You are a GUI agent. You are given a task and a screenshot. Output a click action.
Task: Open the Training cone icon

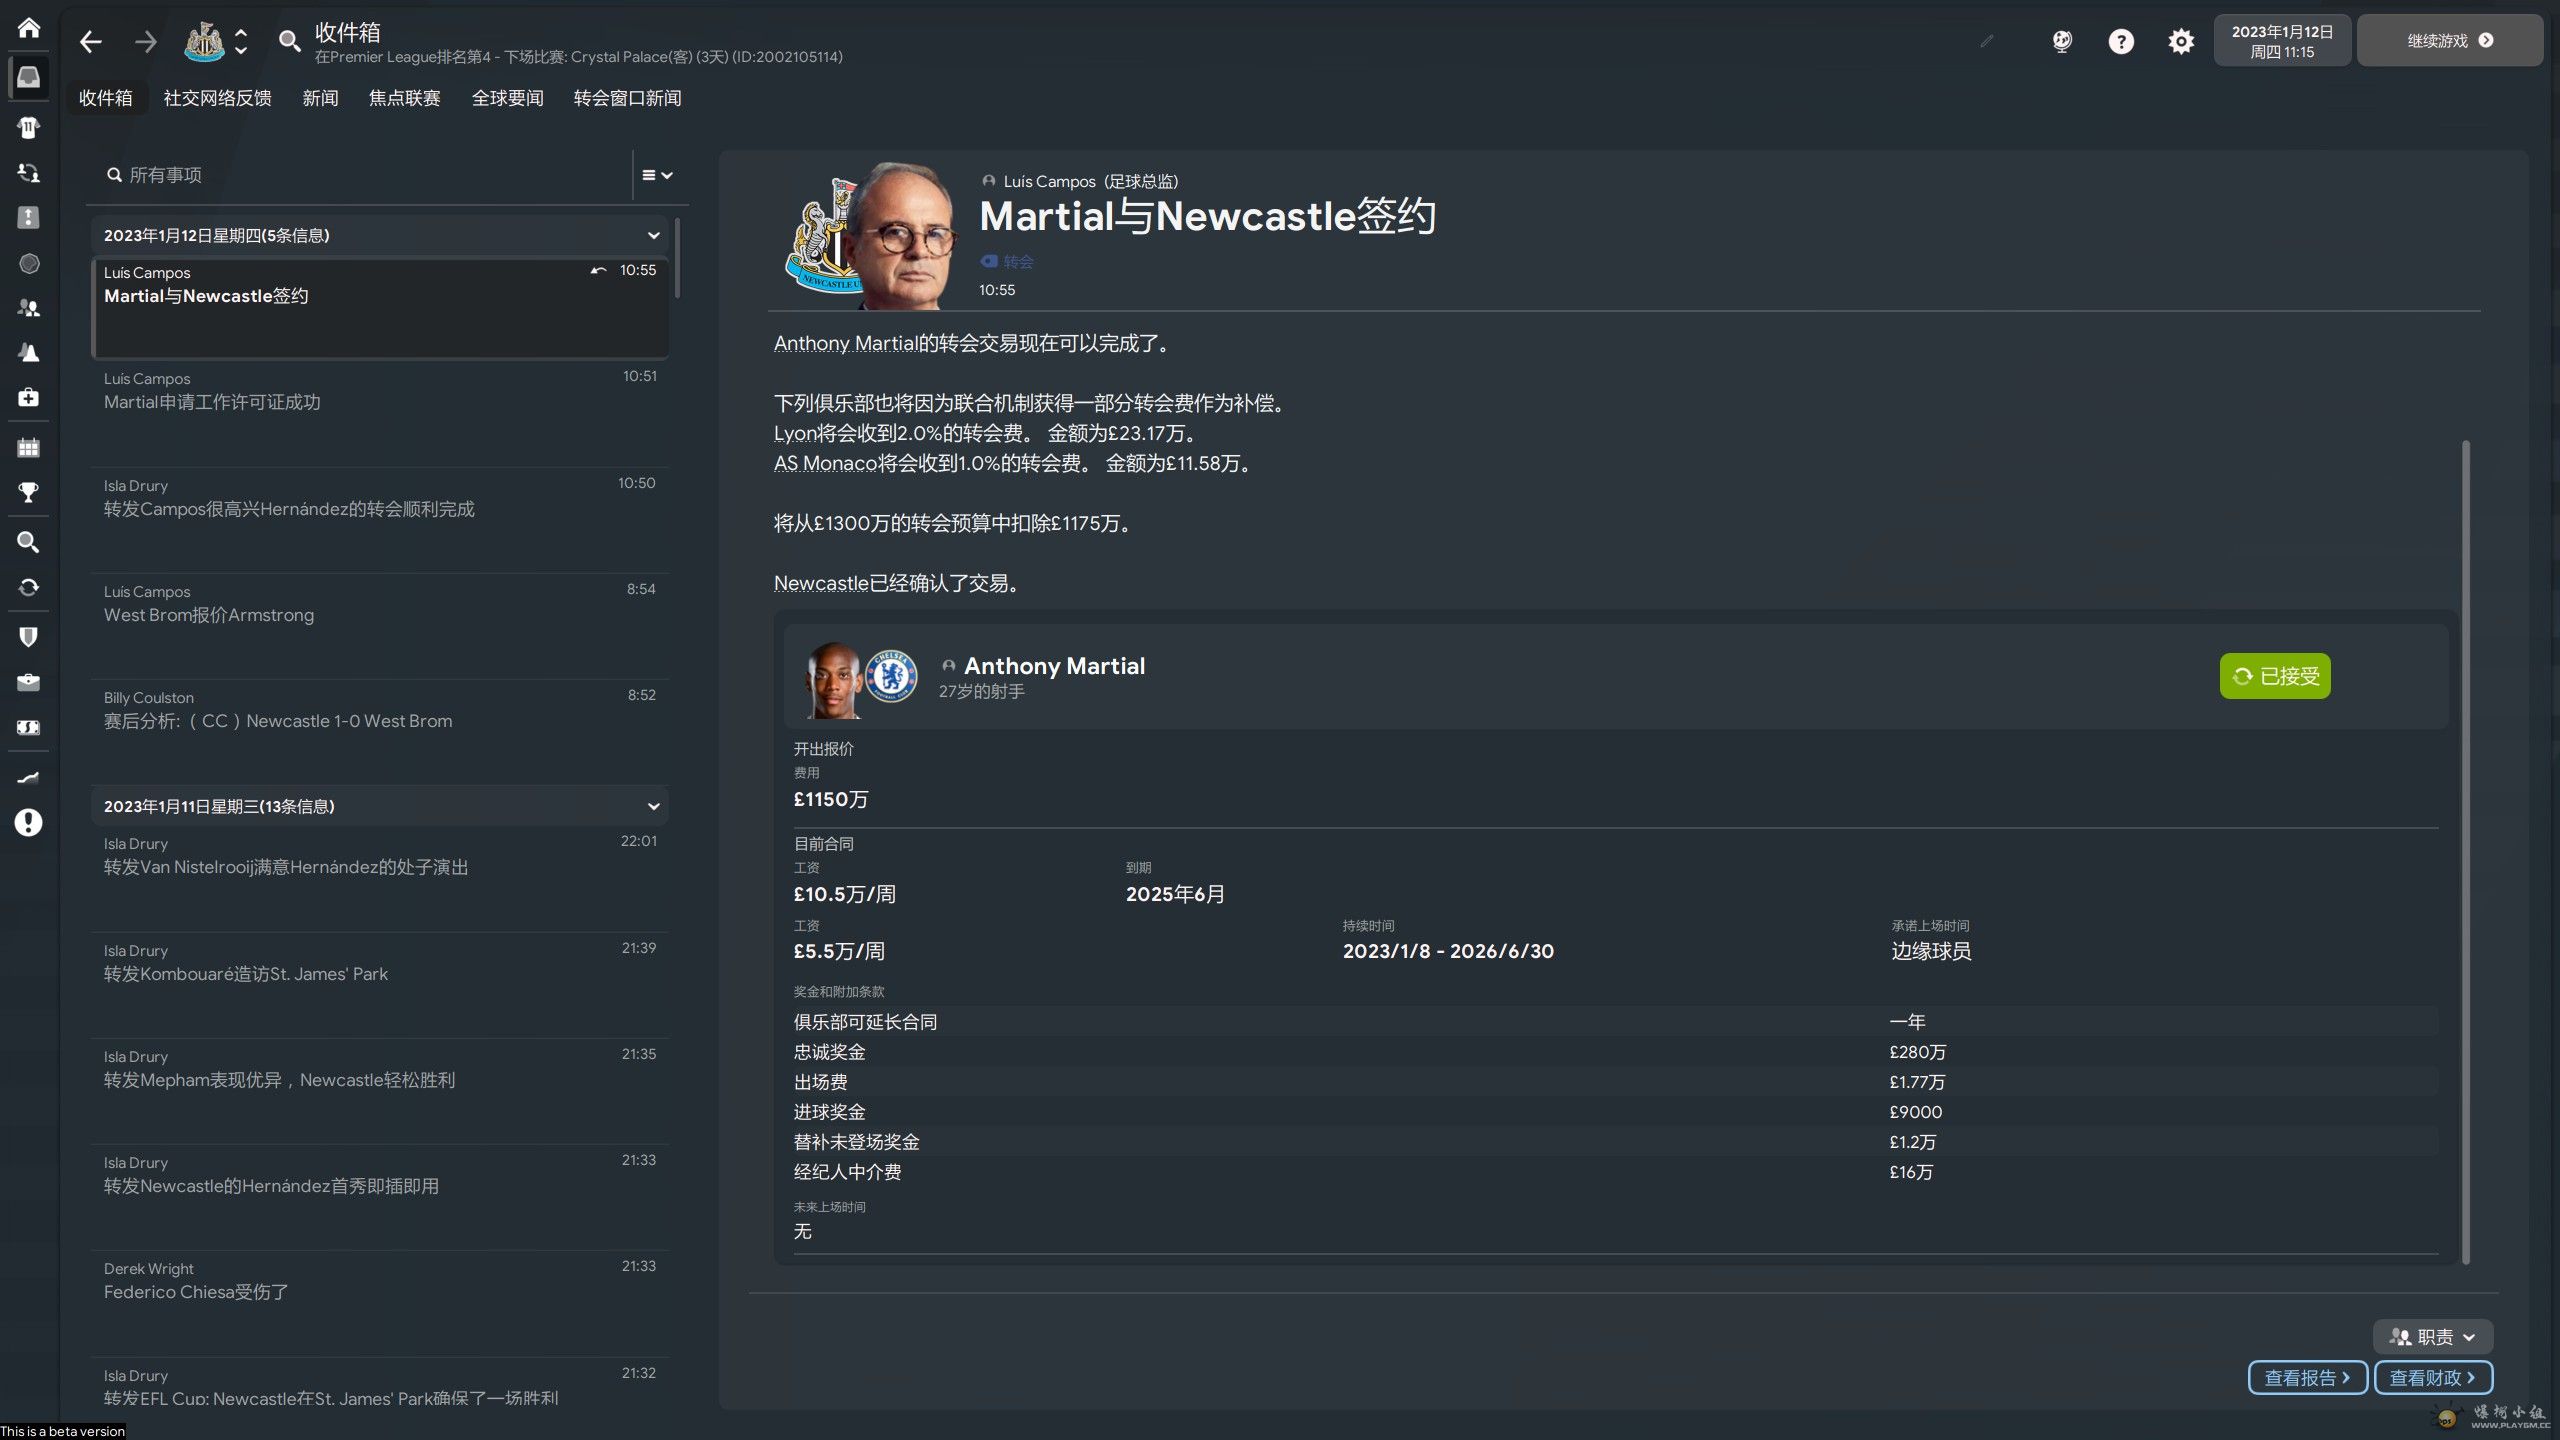[x=28, y=353]
